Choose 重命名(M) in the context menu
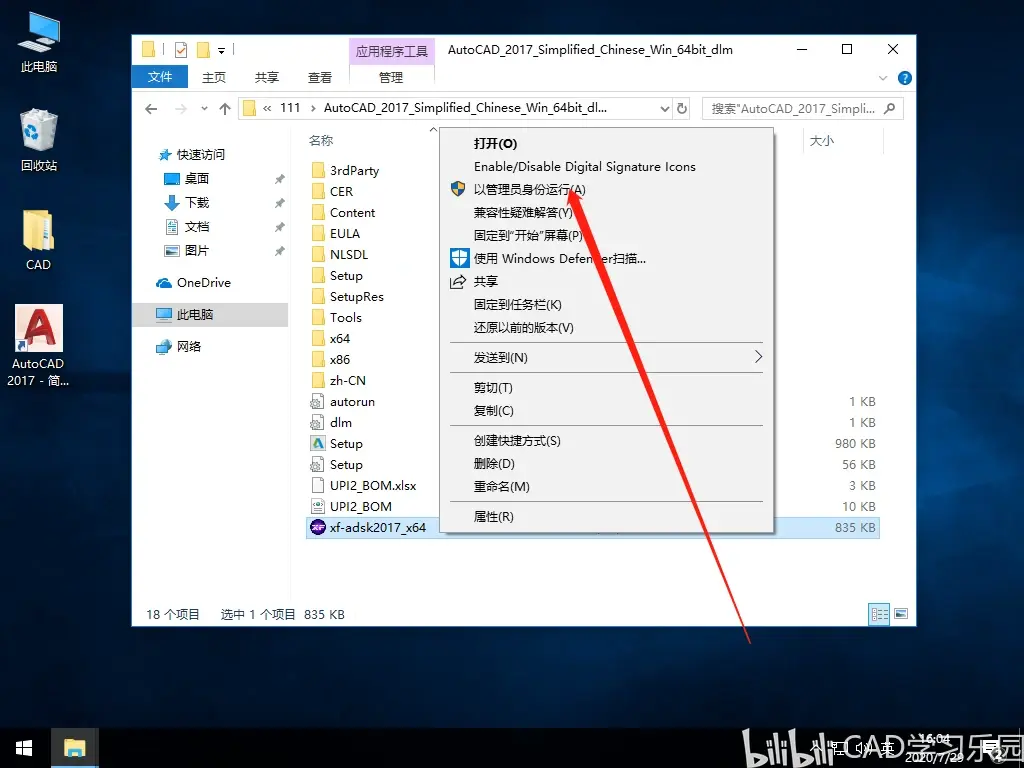 coord(502,487)
